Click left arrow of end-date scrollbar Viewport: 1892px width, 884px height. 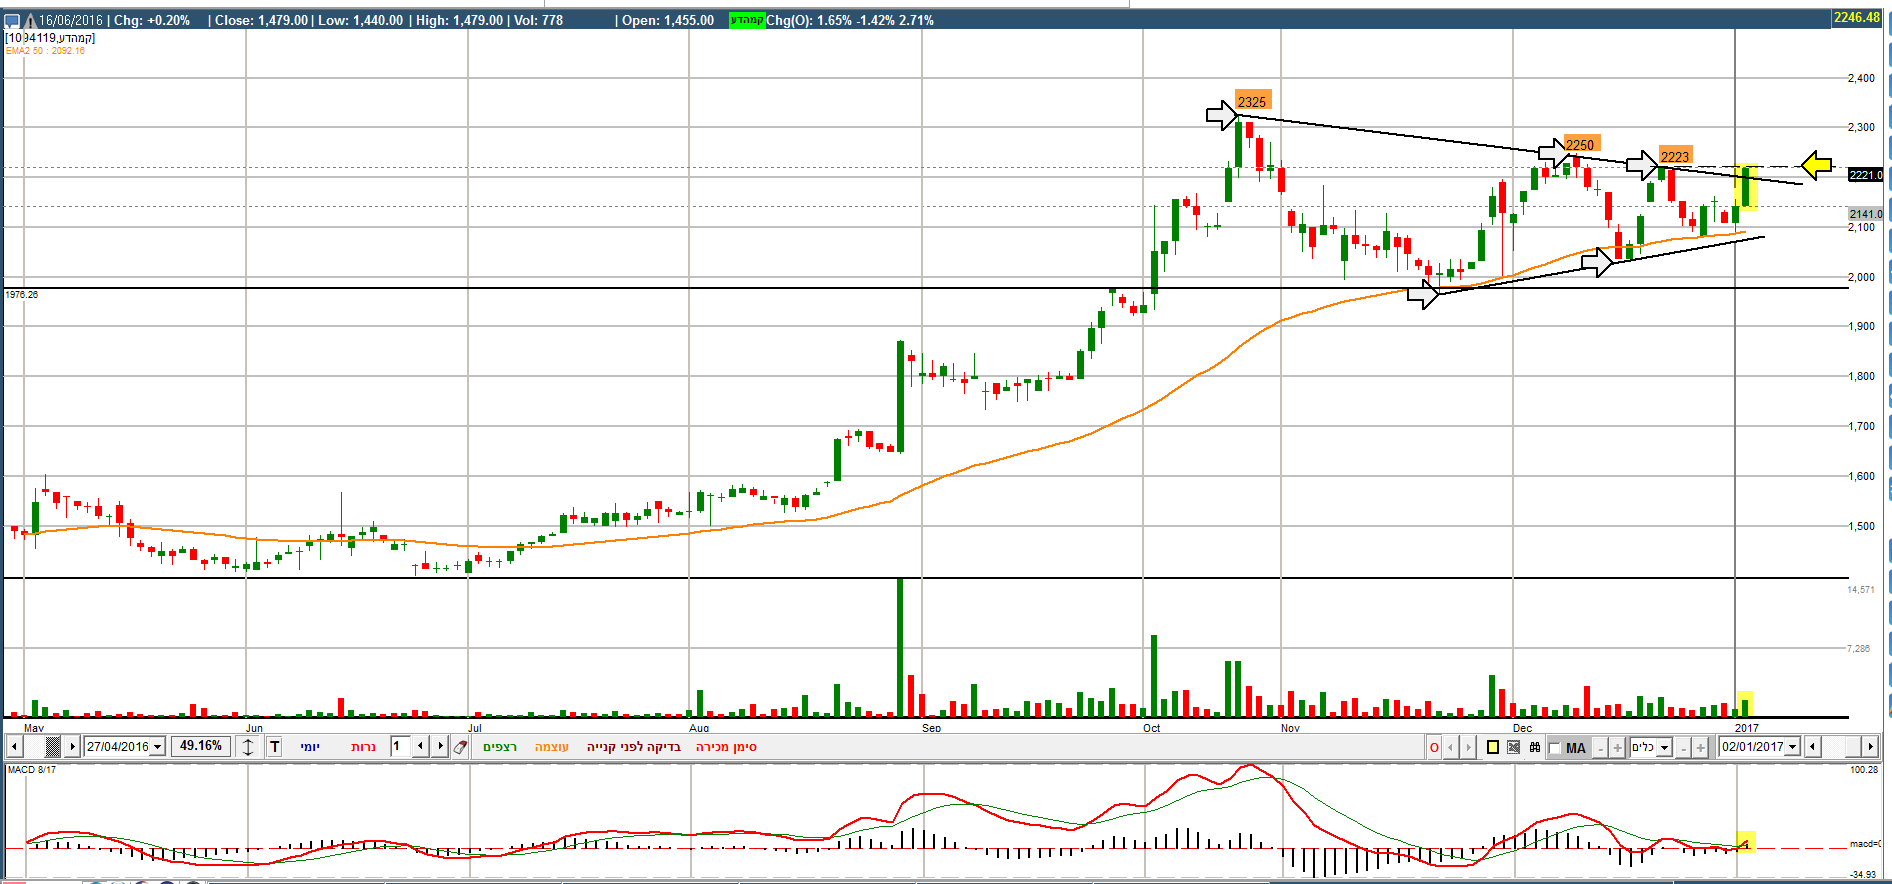1812,747
